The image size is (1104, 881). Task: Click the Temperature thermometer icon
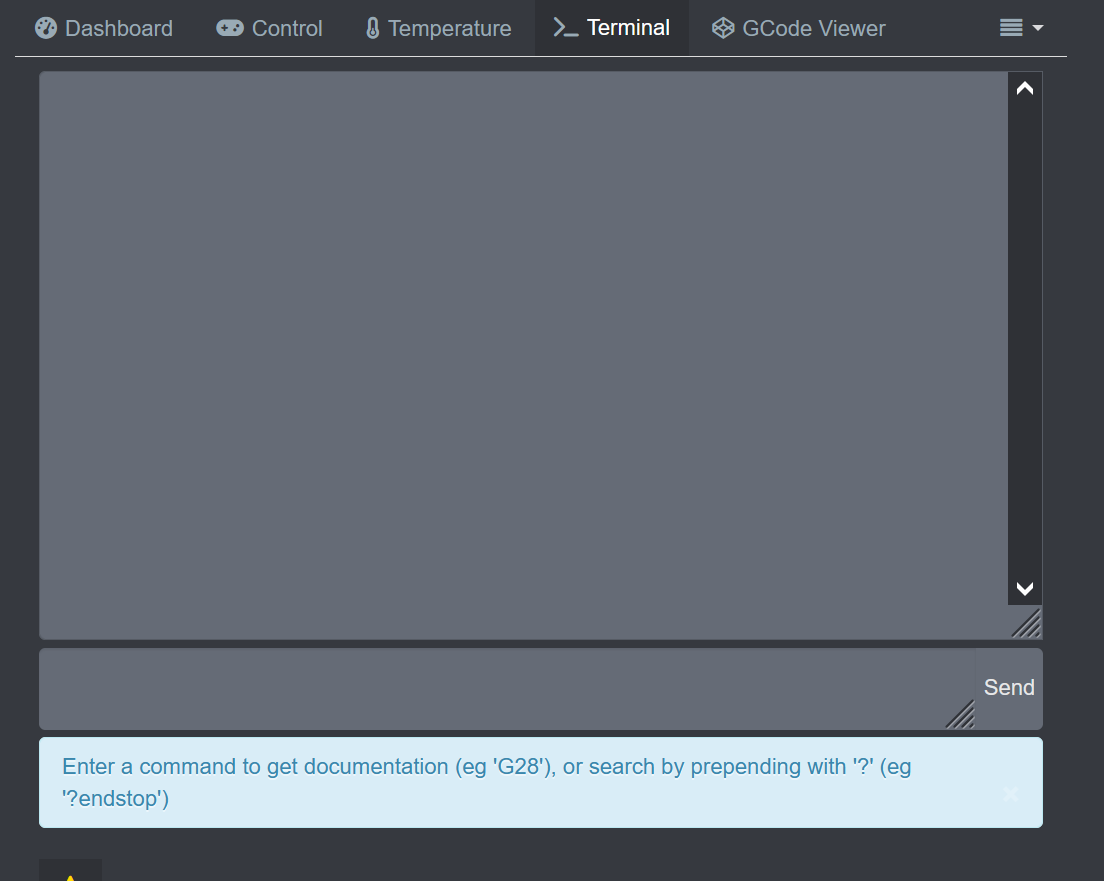[372, 28]
